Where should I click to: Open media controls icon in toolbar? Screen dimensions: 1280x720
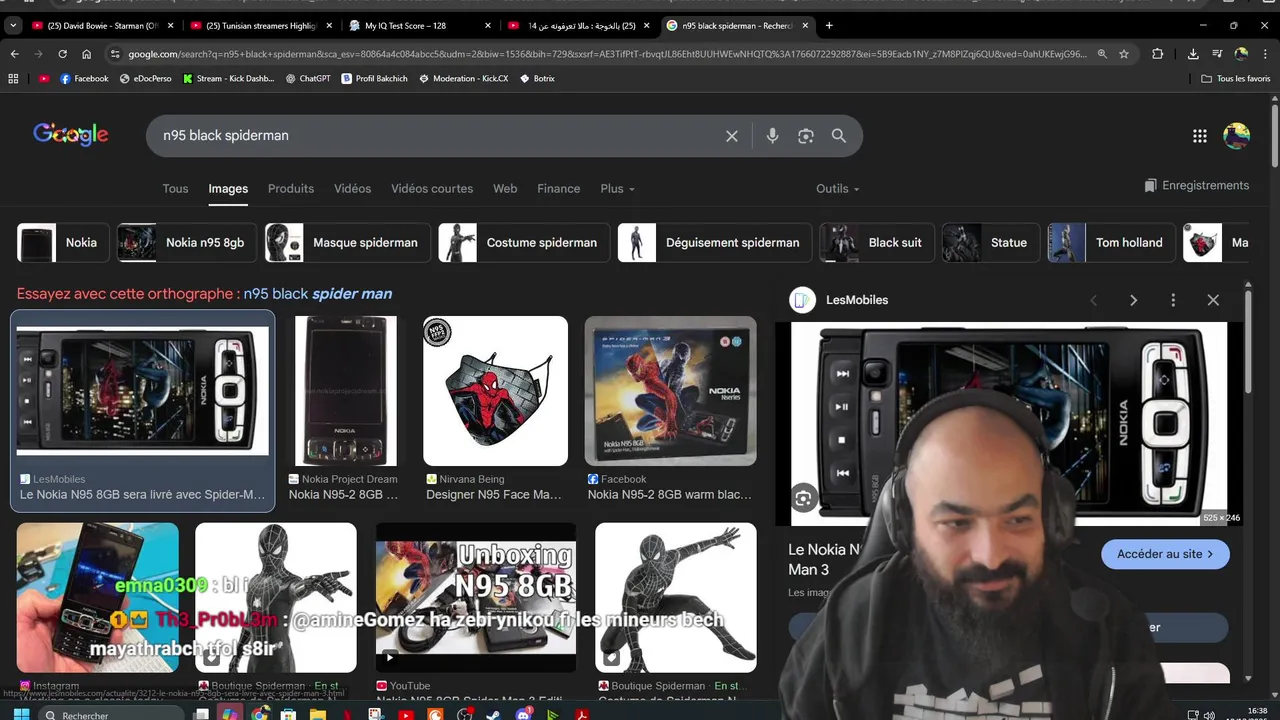(x=1217, y=54)
